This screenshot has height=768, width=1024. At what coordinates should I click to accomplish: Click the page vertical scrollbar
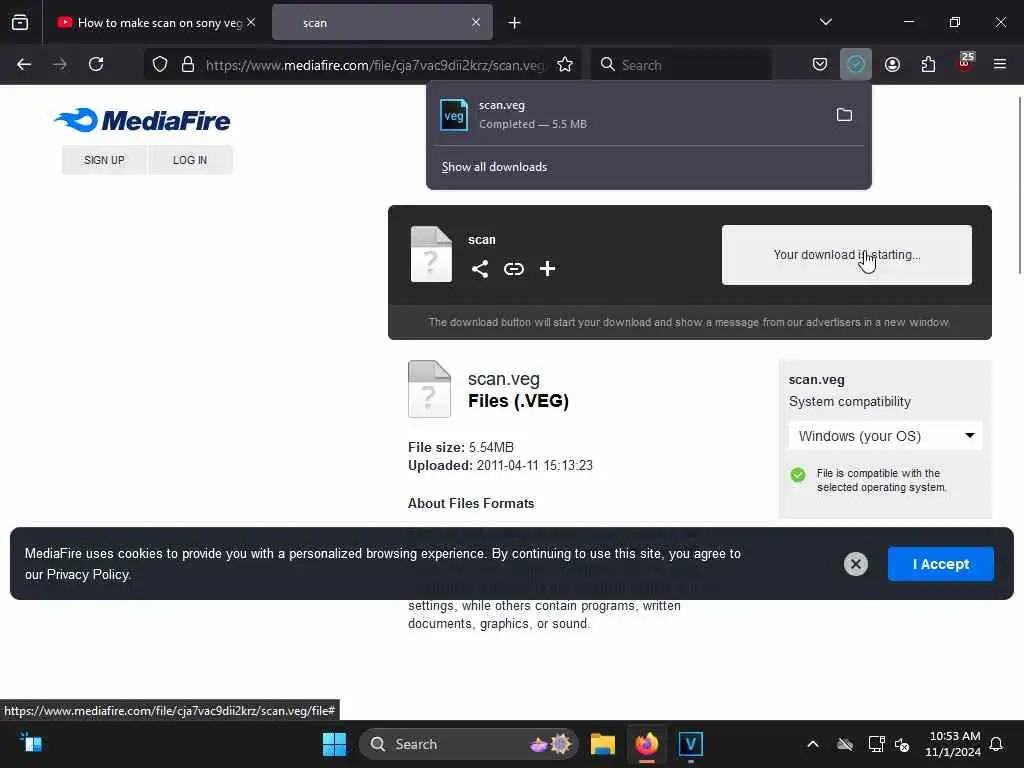[x=1019, y=185]
